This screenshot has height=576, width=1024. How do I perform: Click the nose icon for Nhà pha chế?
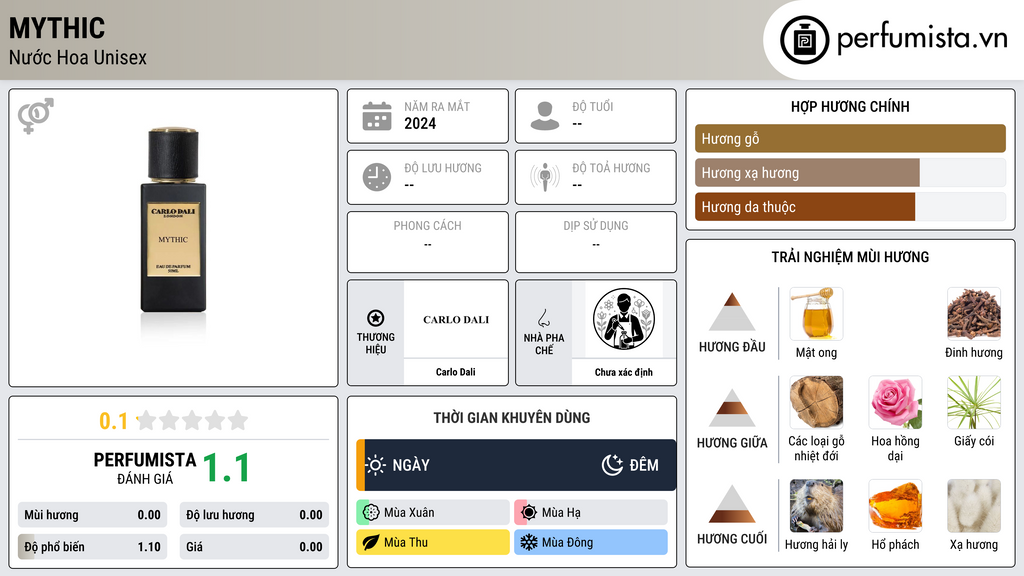[x=543, y=318]
